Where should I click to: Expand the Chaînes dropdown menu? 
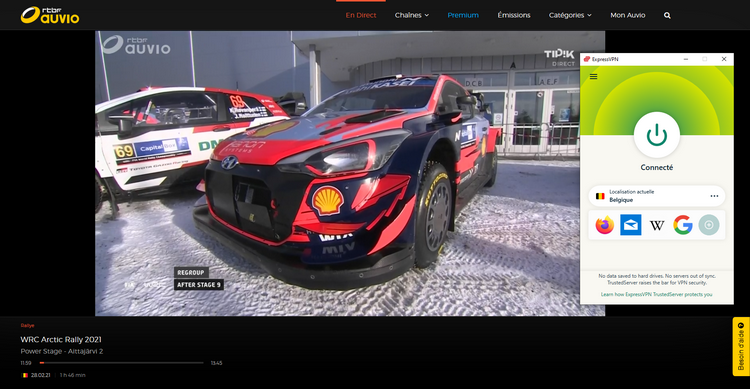pyautogui.click(x=411, y=15)
